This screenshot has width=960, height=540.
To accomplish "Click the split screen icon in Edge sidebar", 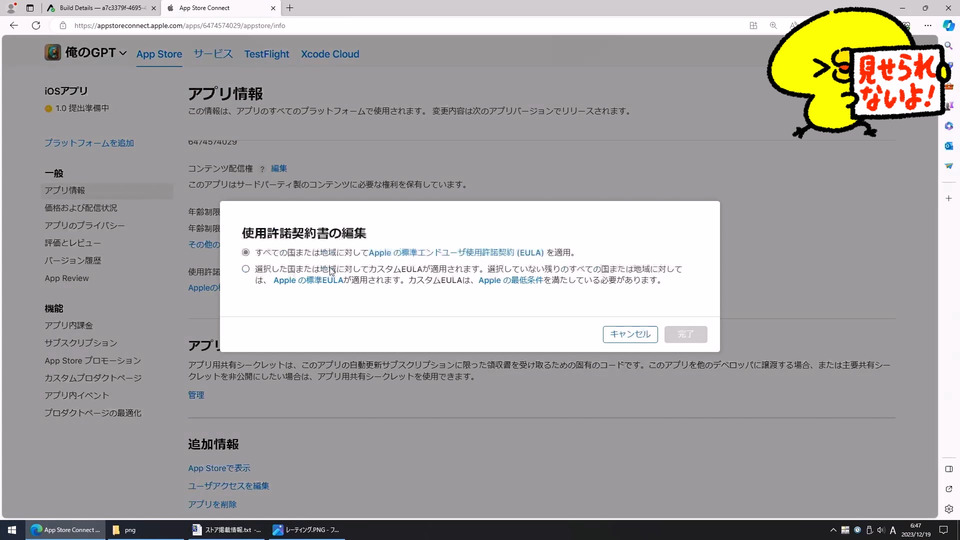I will click(948, 469).
